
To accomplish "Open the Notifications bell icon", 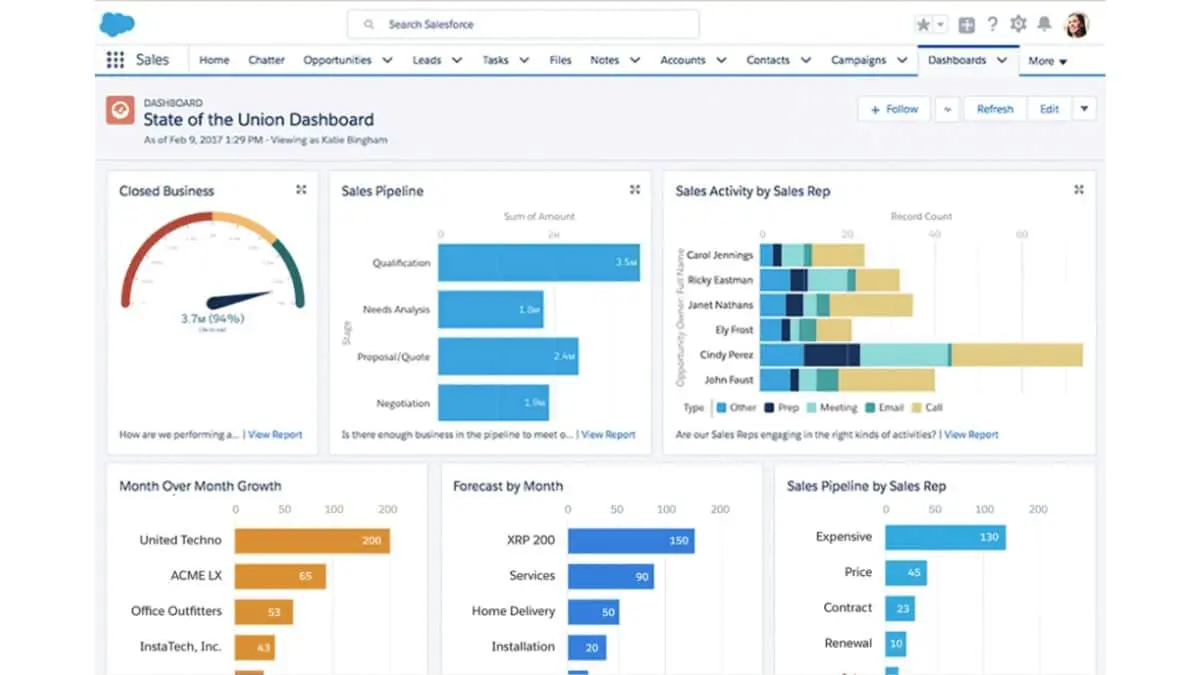I will point(1044,24).
